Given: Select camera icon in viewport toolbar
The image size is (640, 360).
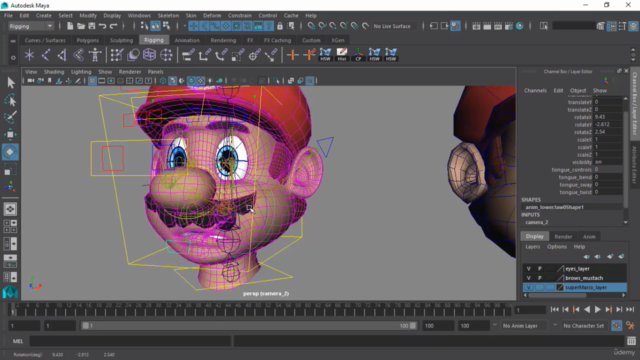Looking at the screenshot, I should 31,81.
